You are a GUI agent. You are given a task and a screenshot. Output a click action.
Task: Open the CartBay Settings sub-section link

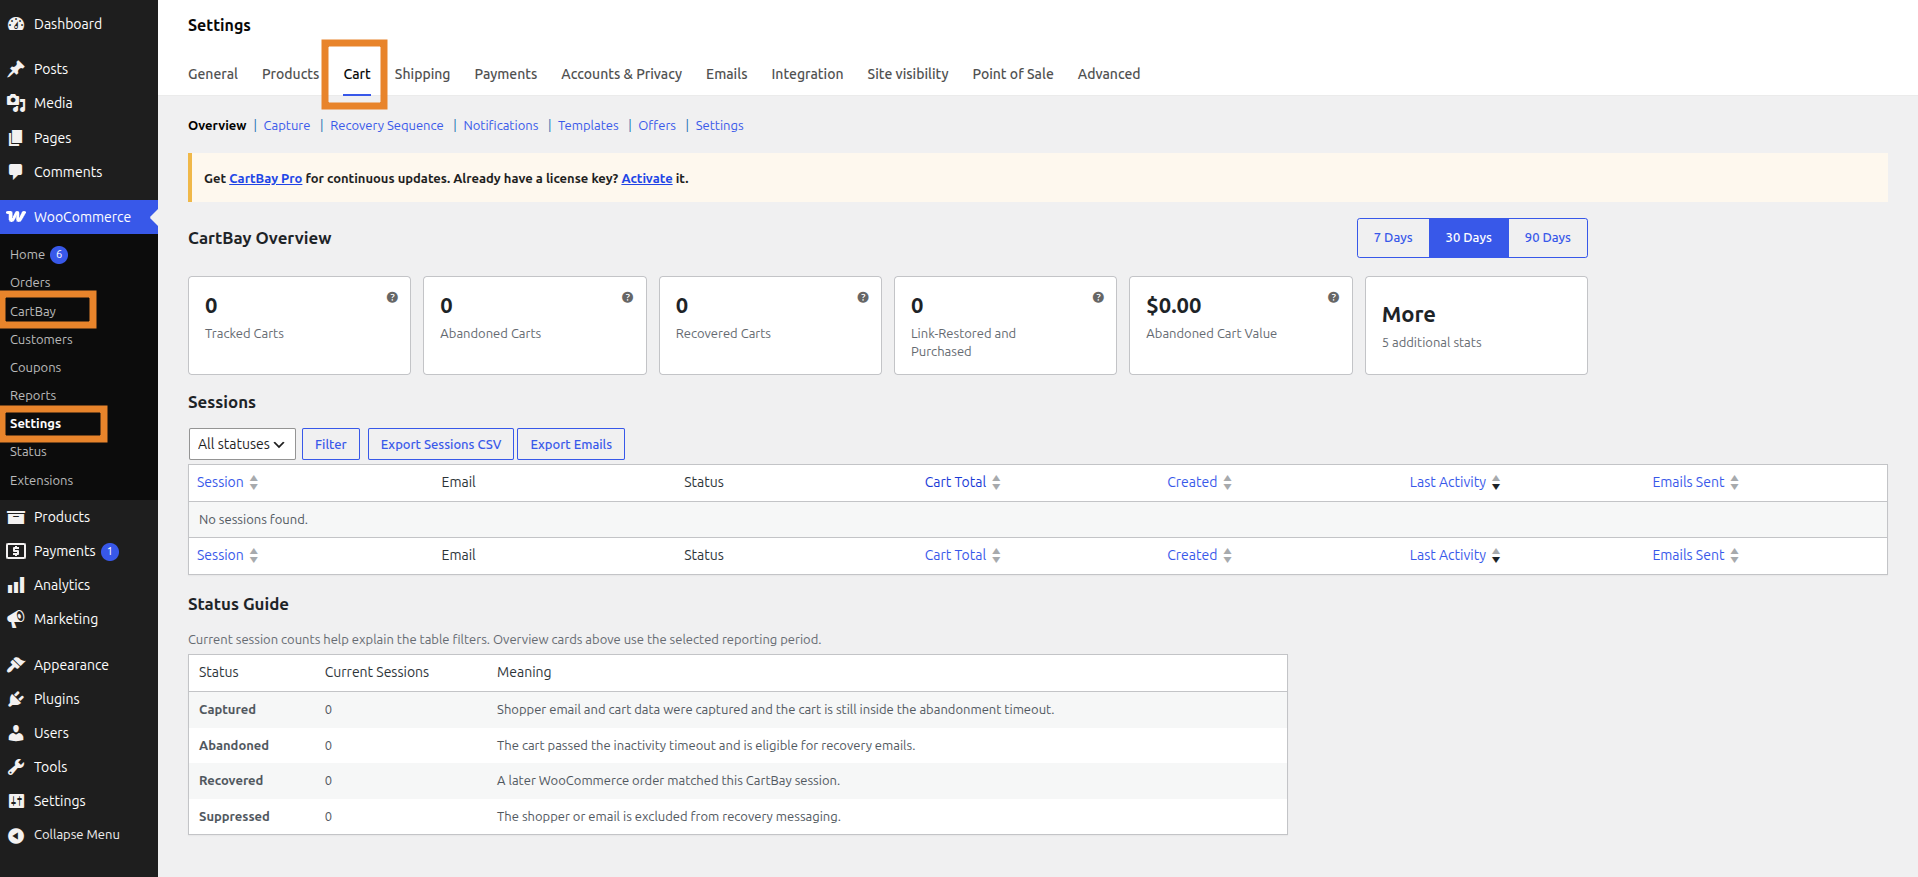pyautogui.click(x=720, y=126)
